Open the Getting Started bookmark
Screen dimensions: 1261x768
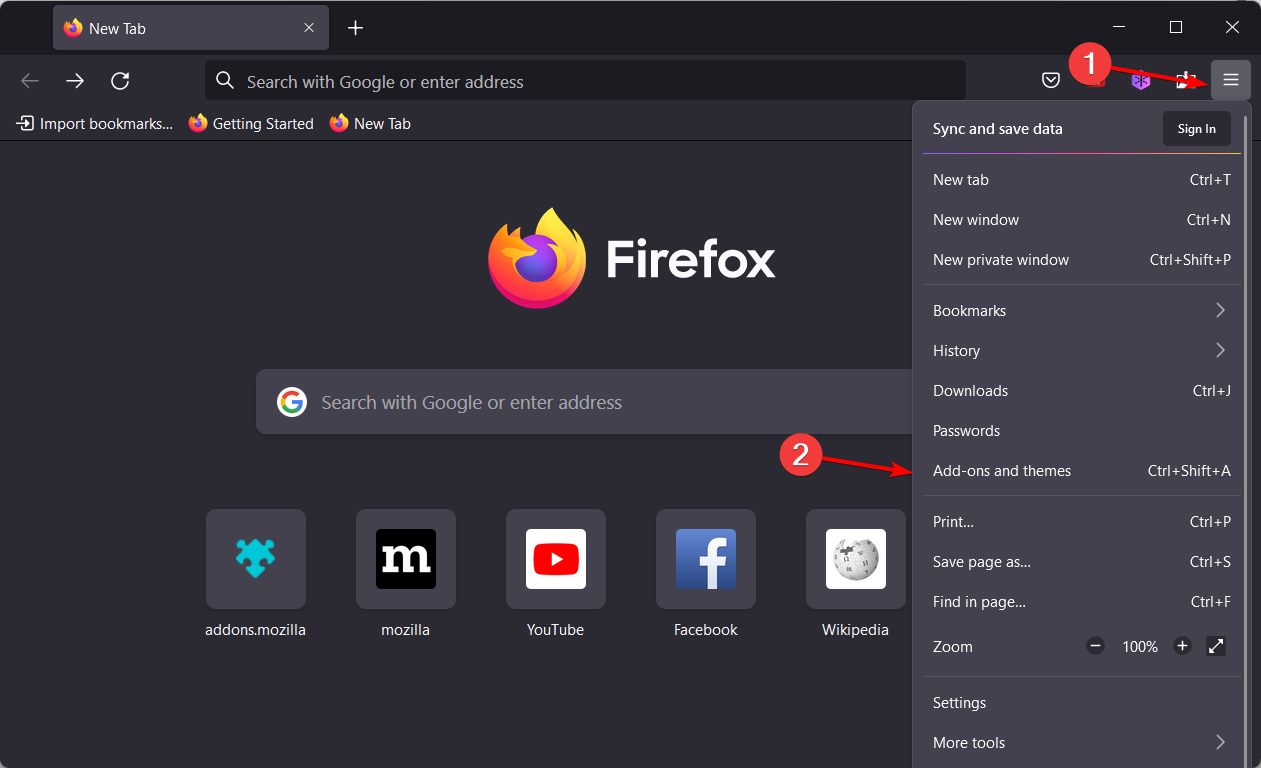251,124
